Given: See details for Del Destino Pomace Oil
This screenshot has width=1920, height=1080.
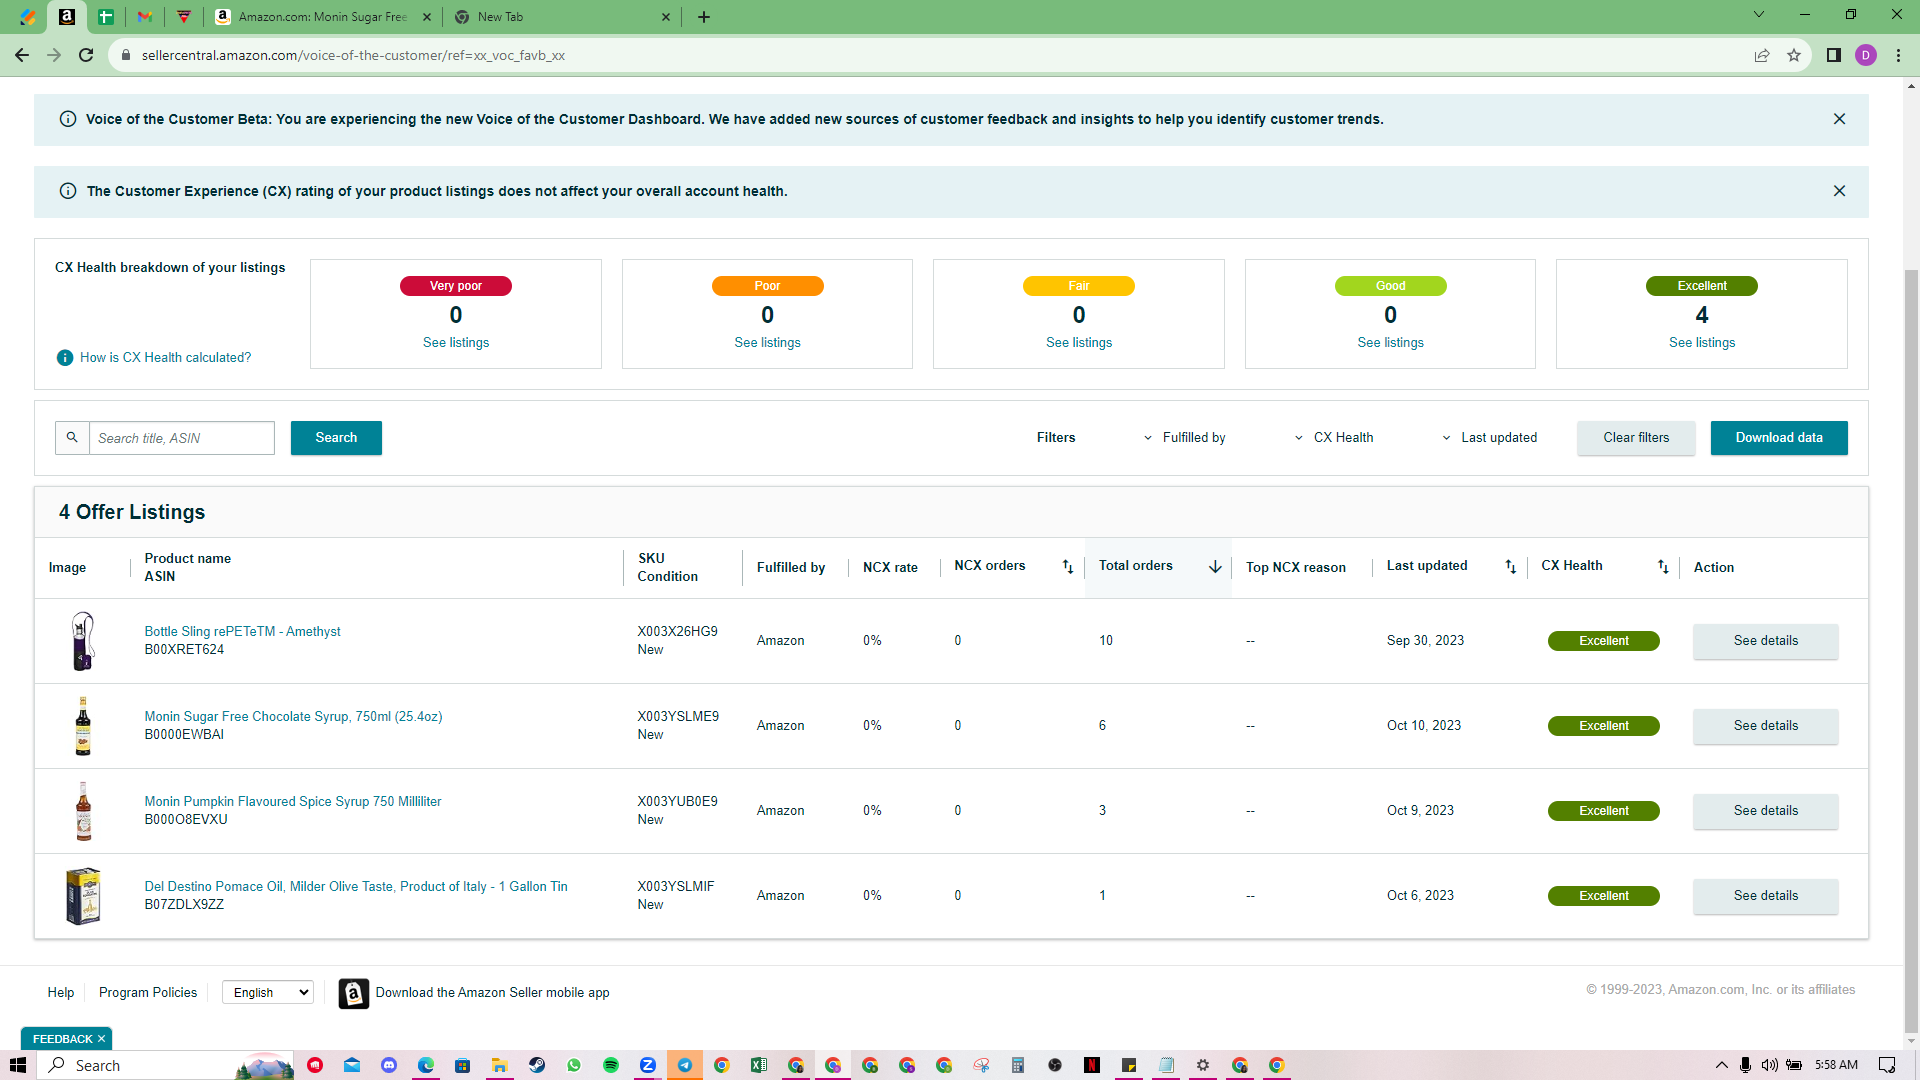Looking at the screenshot, I should coord(1765,896).
